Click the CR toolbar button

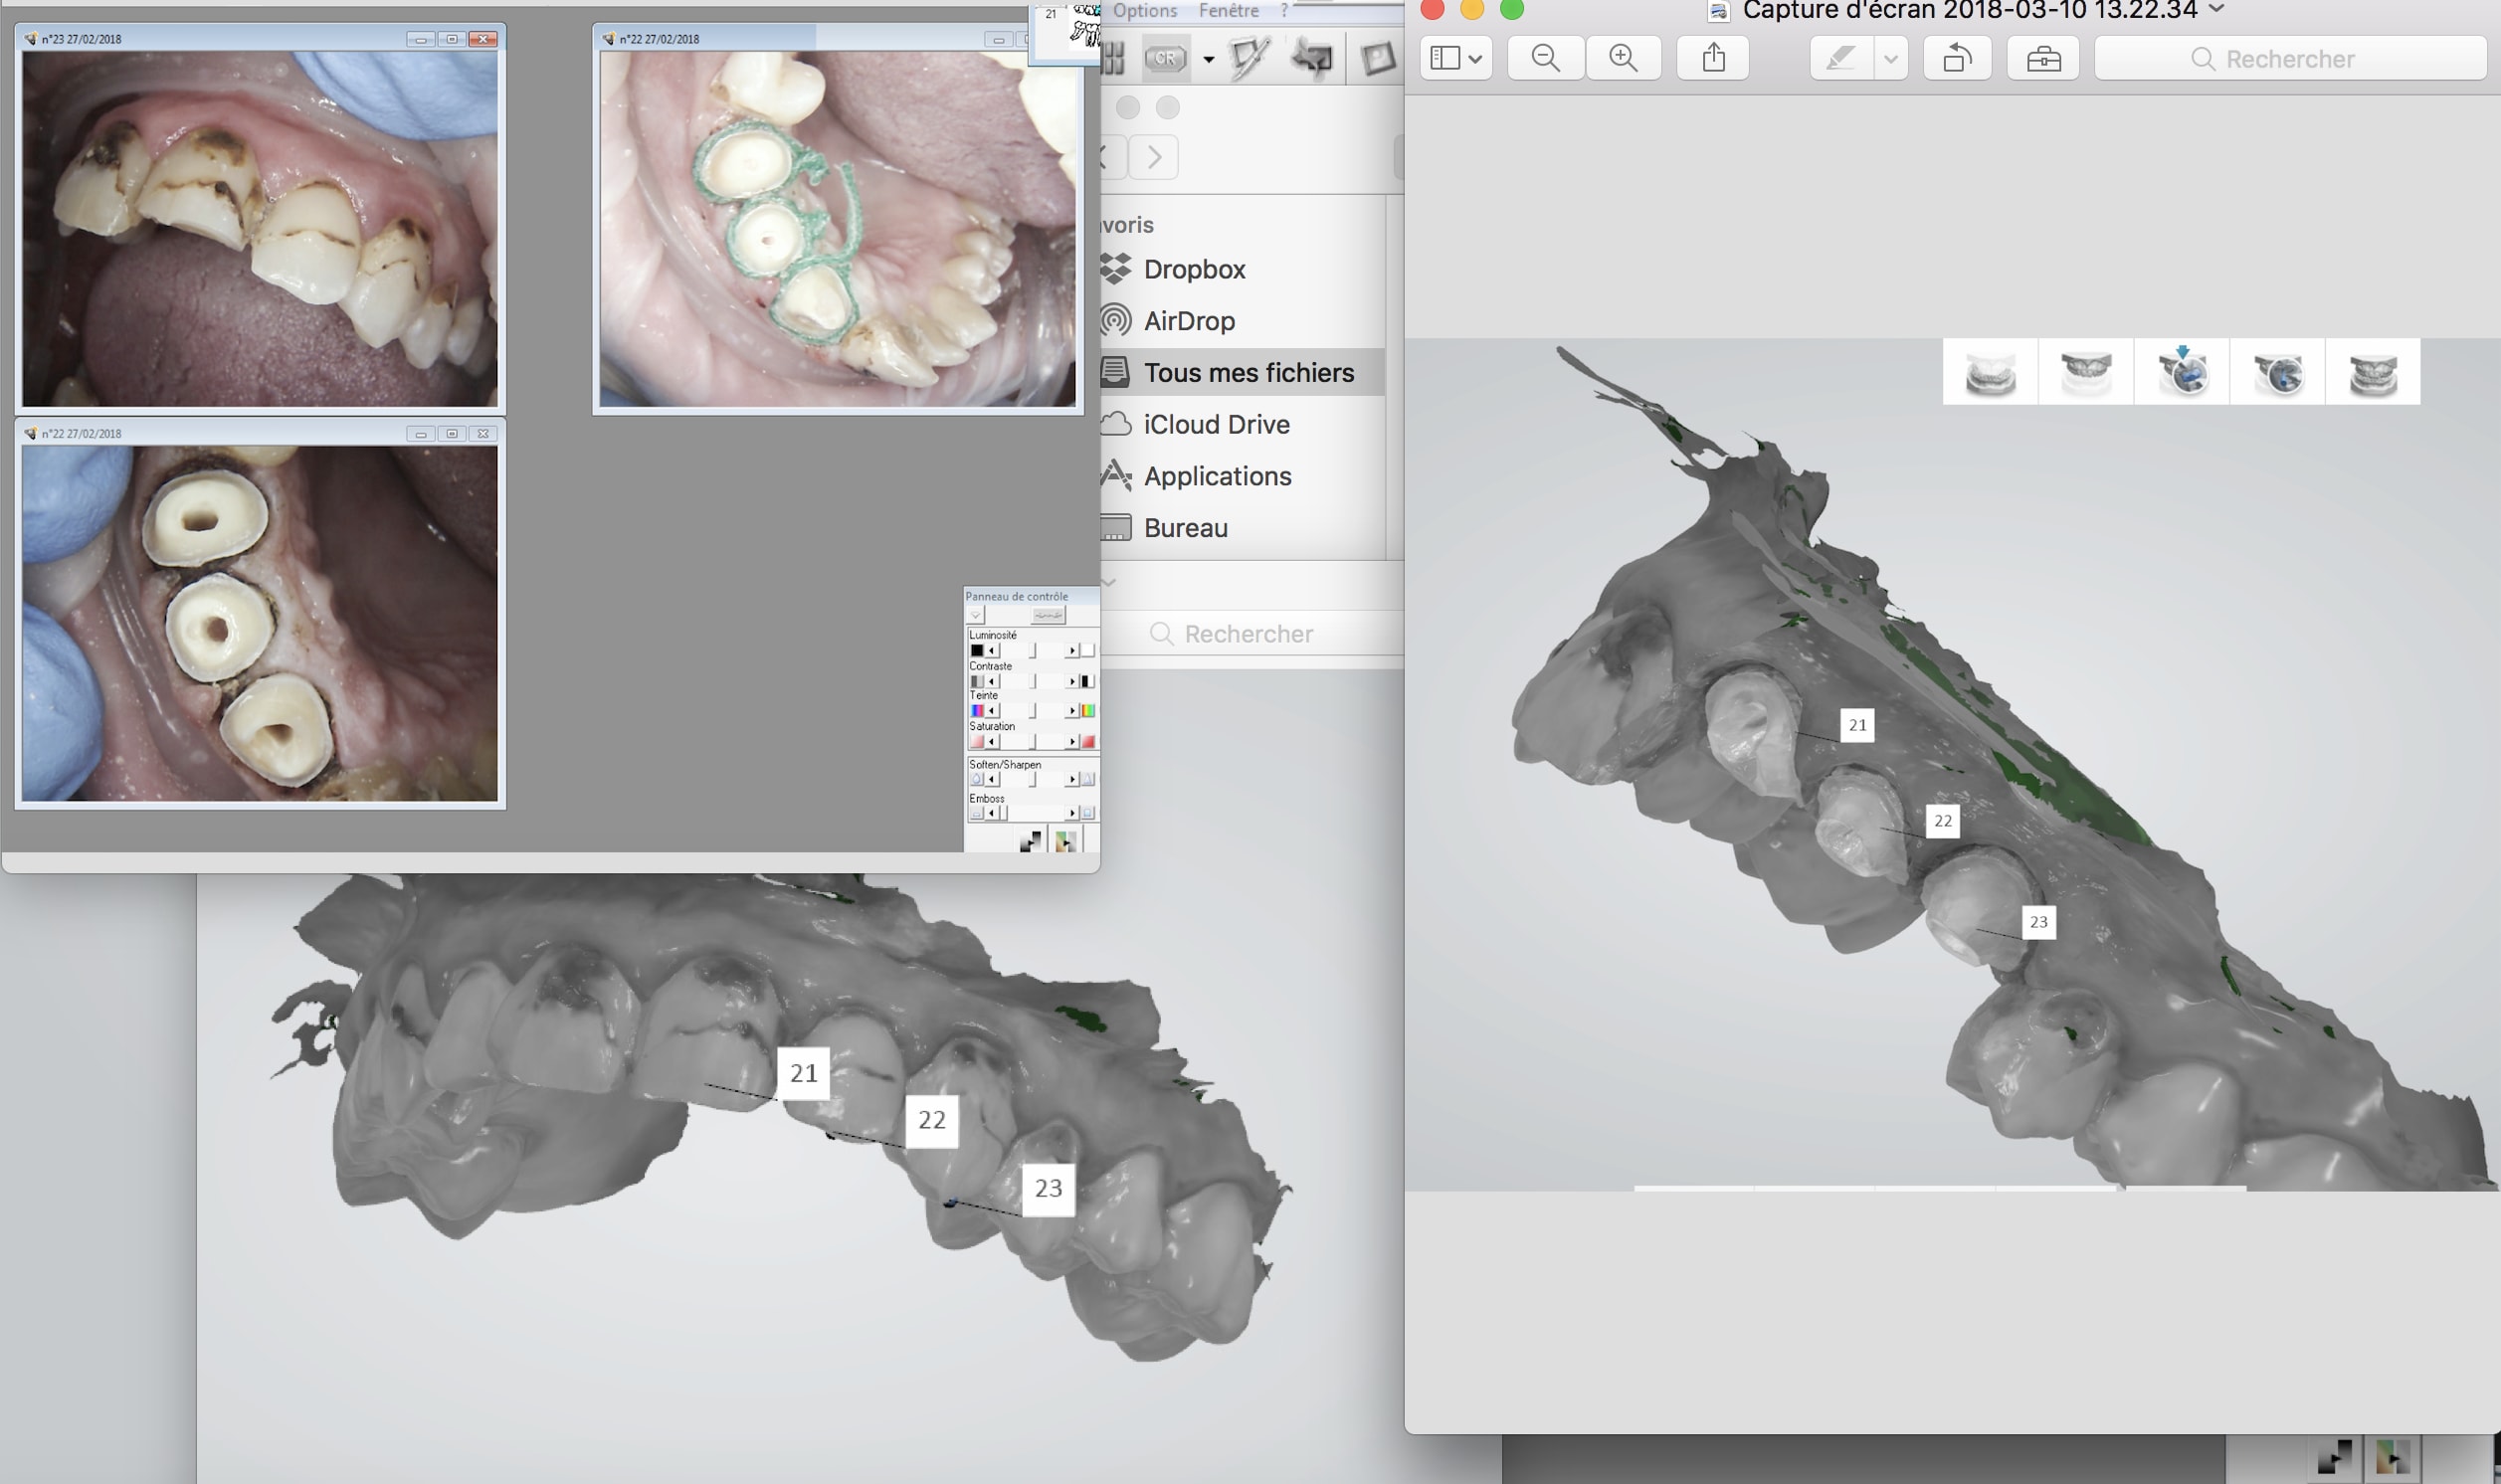(1165, 58)
